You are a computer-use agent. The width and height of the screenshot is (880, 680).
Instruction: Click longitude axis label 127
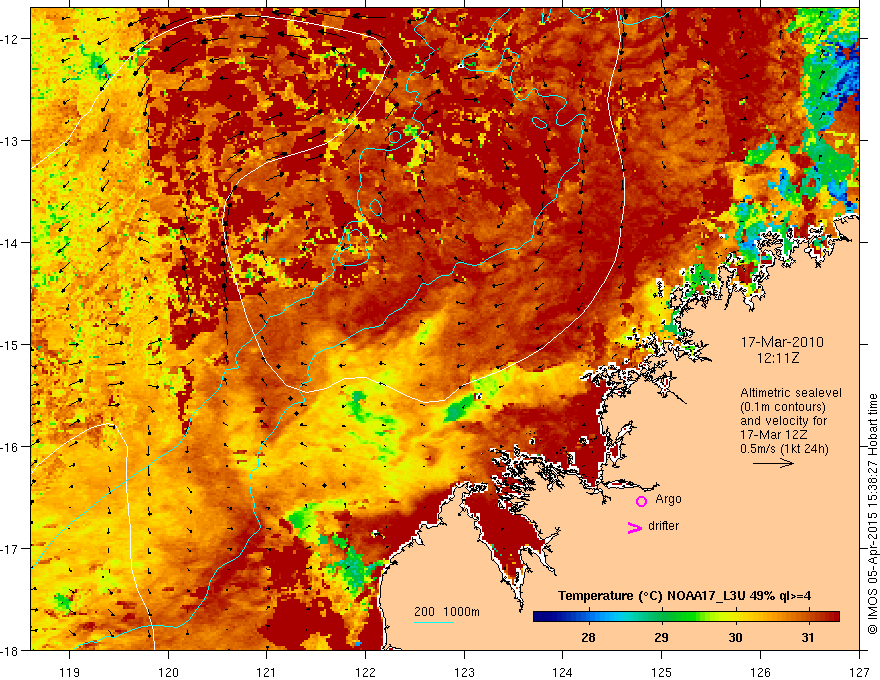[859, 672]
